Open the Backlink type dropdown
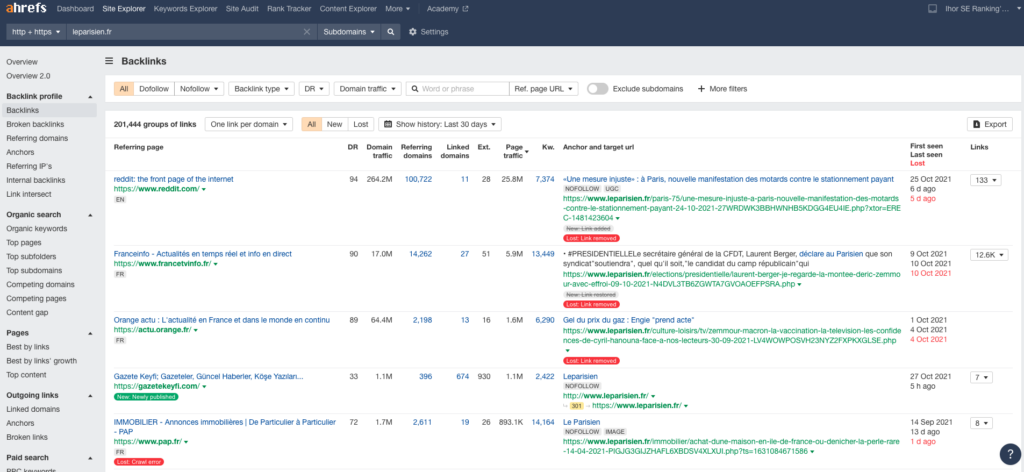 coord(261,89)
